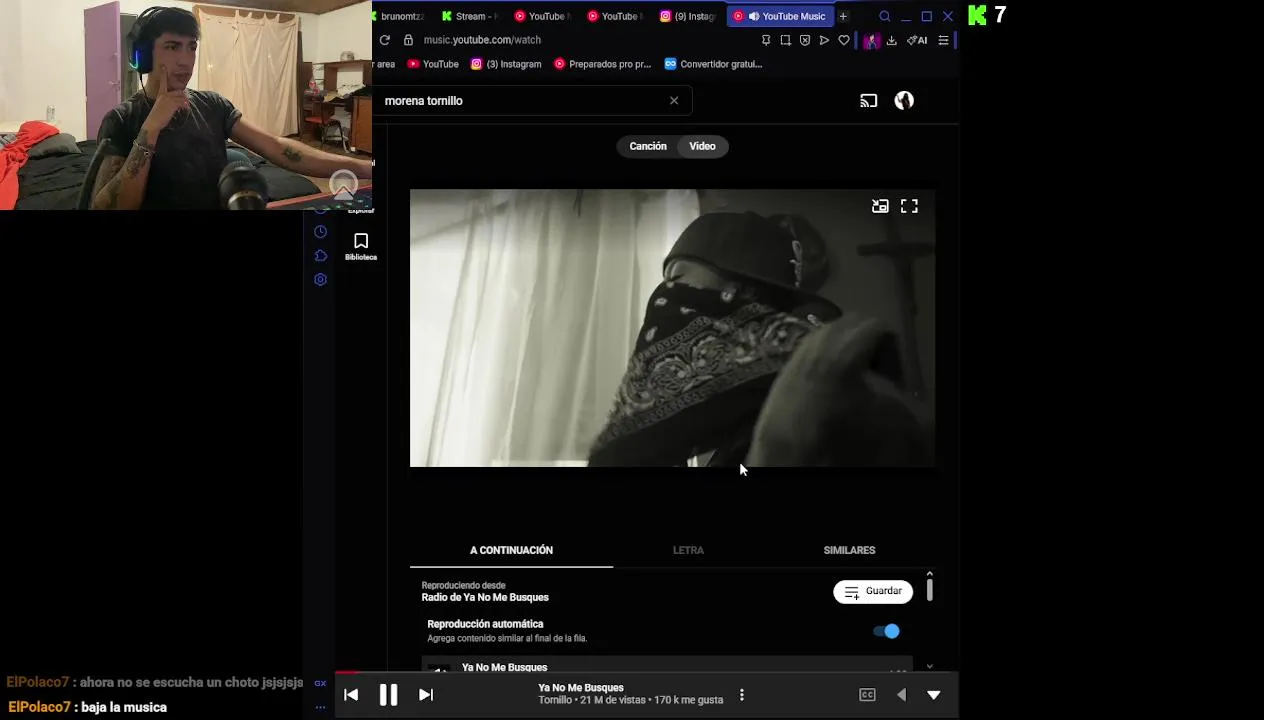Image resolution: width=1264 pixels, height=720 pixels.
Task: Open the extensions sidebar icon
Action: click(320, 256)
